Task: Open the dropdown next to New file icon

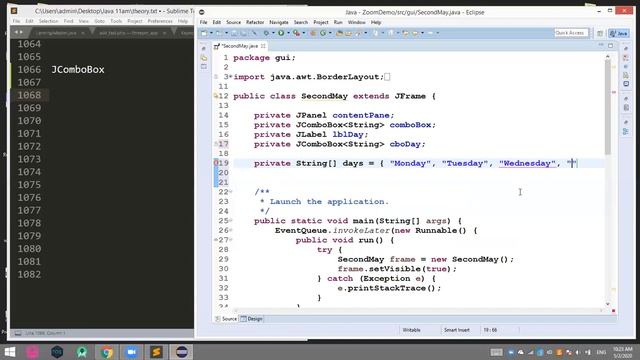Action: tap(211, 33)
